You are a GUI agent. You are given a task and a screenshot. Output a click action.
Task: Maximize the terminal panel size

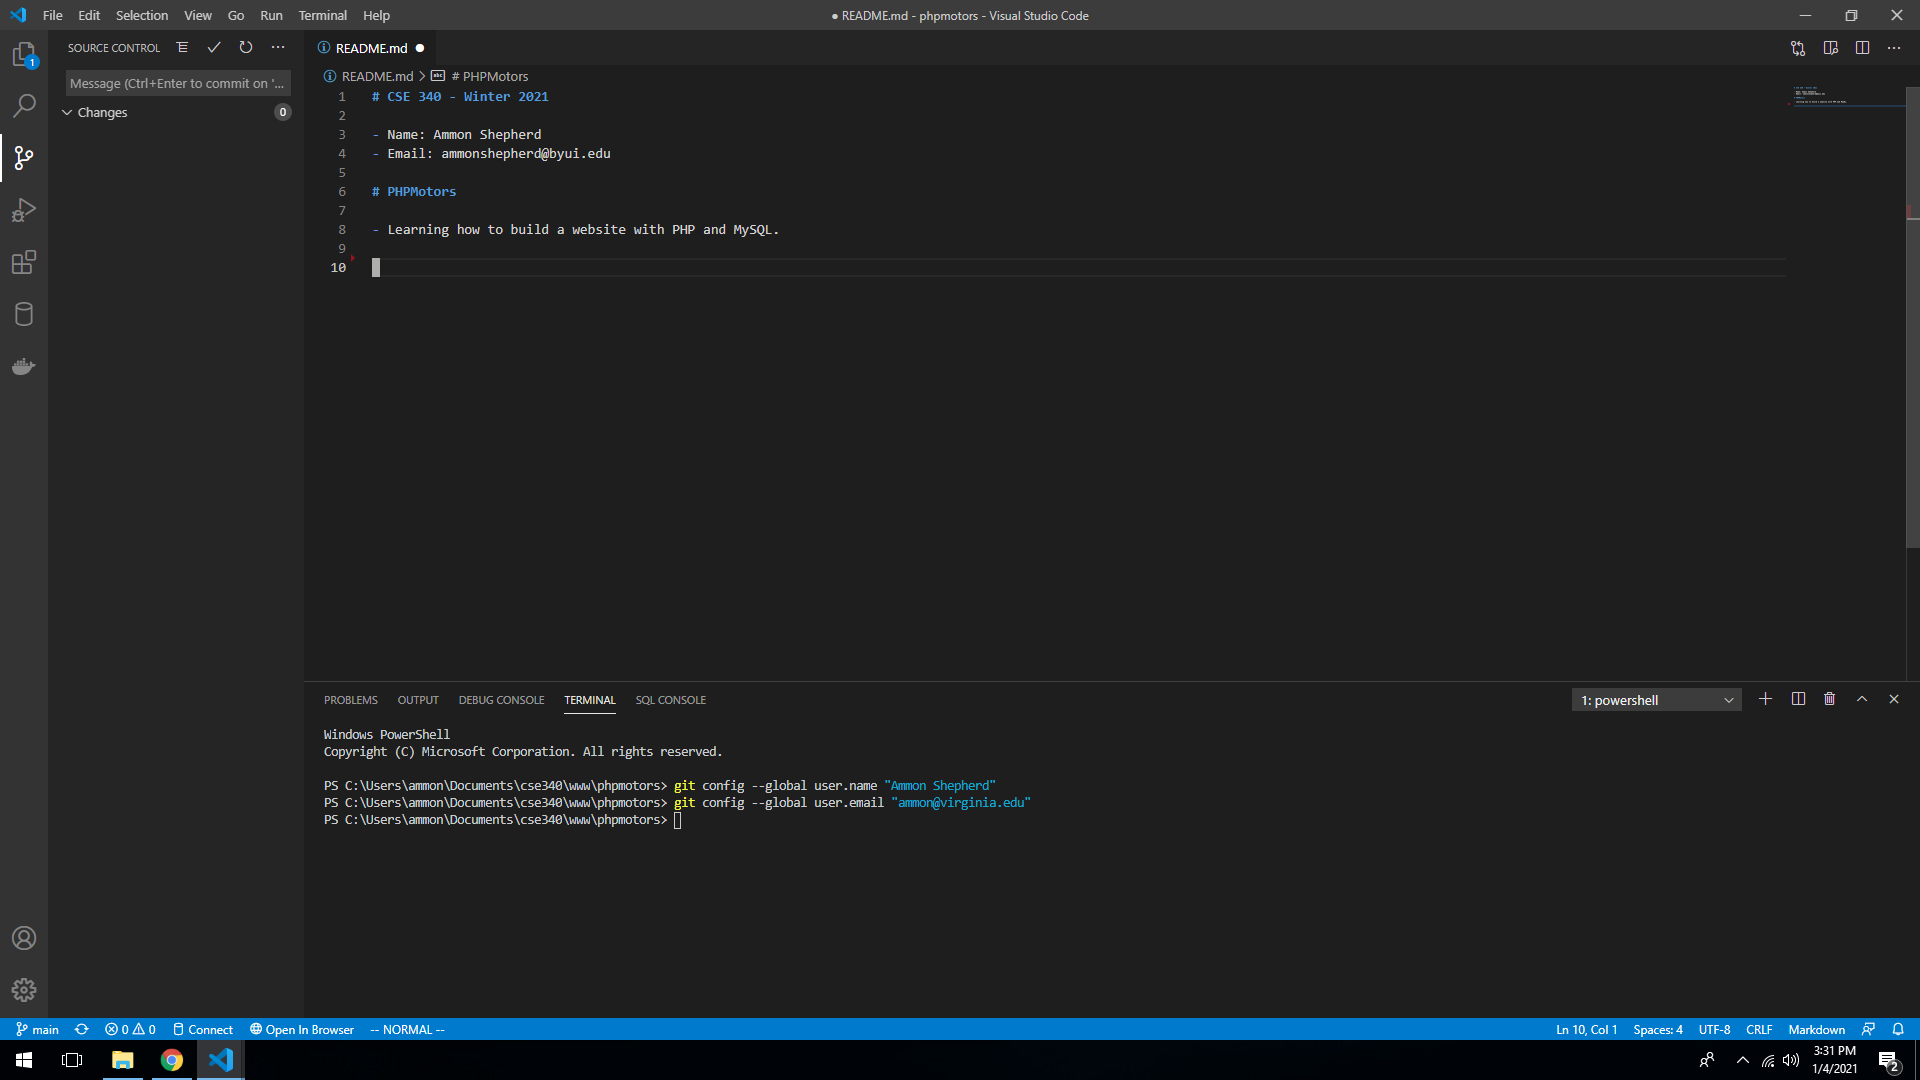click(x=1862, y=699)
